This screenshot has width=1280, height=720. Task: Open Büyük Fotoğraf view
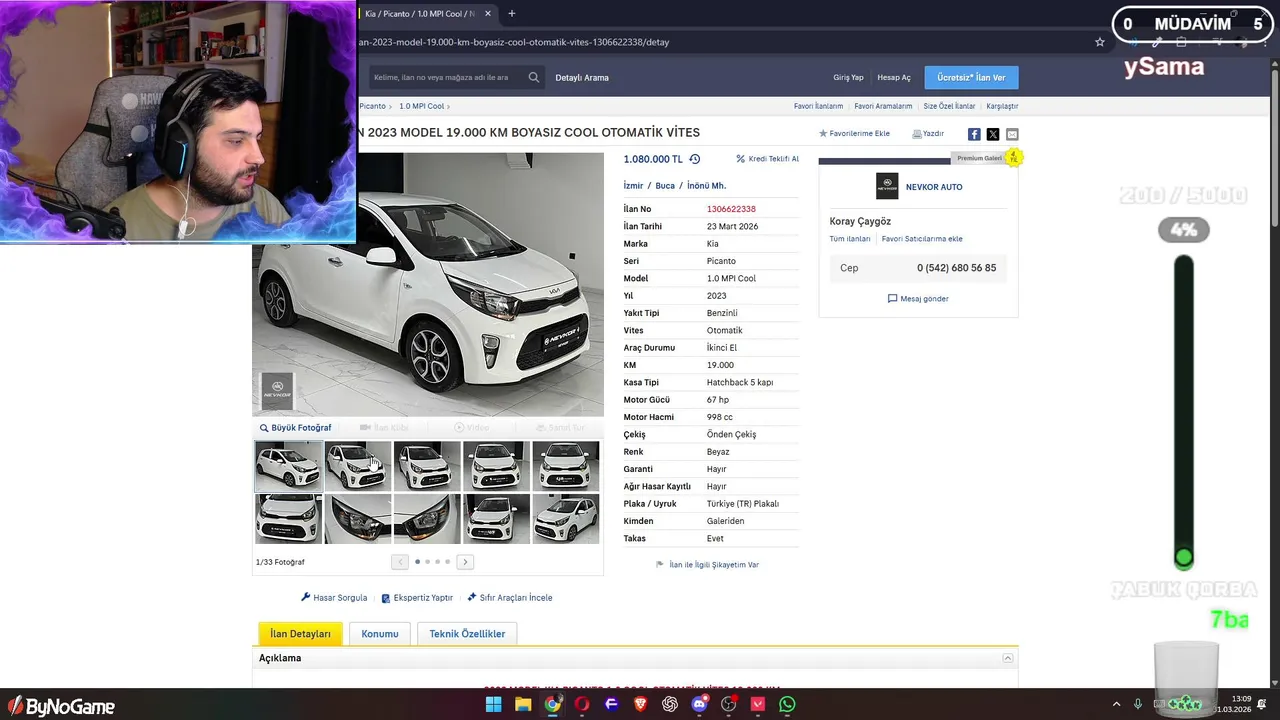click(295, 428)
